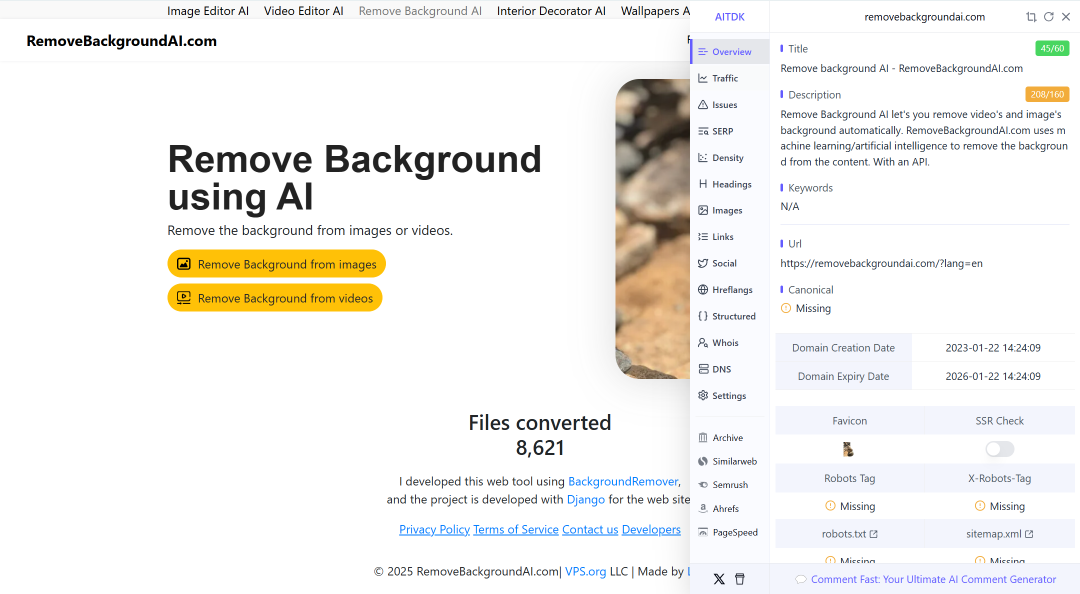Image resolution: width=1080 pixels, height=594 pixels.
Task: Close the AITDK panel
Action: tap(1066, 17)
